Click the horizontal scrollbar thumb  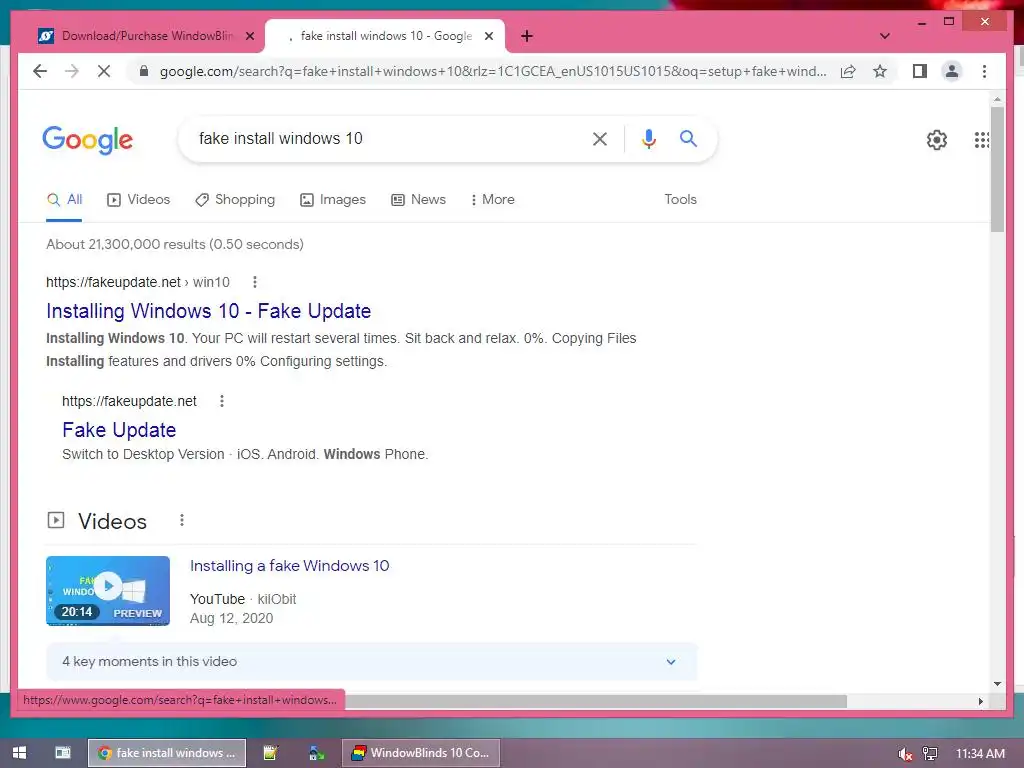tap(596, 701)
